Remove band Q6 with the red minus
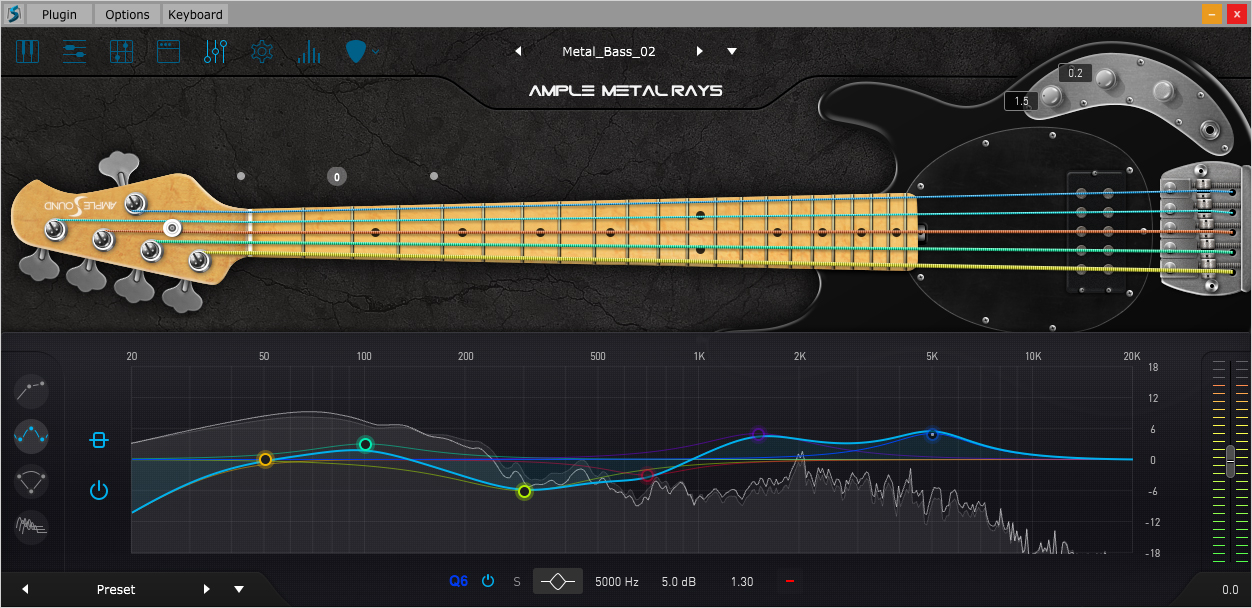Viewport: 1252px width, 608px height. point(789,581)
